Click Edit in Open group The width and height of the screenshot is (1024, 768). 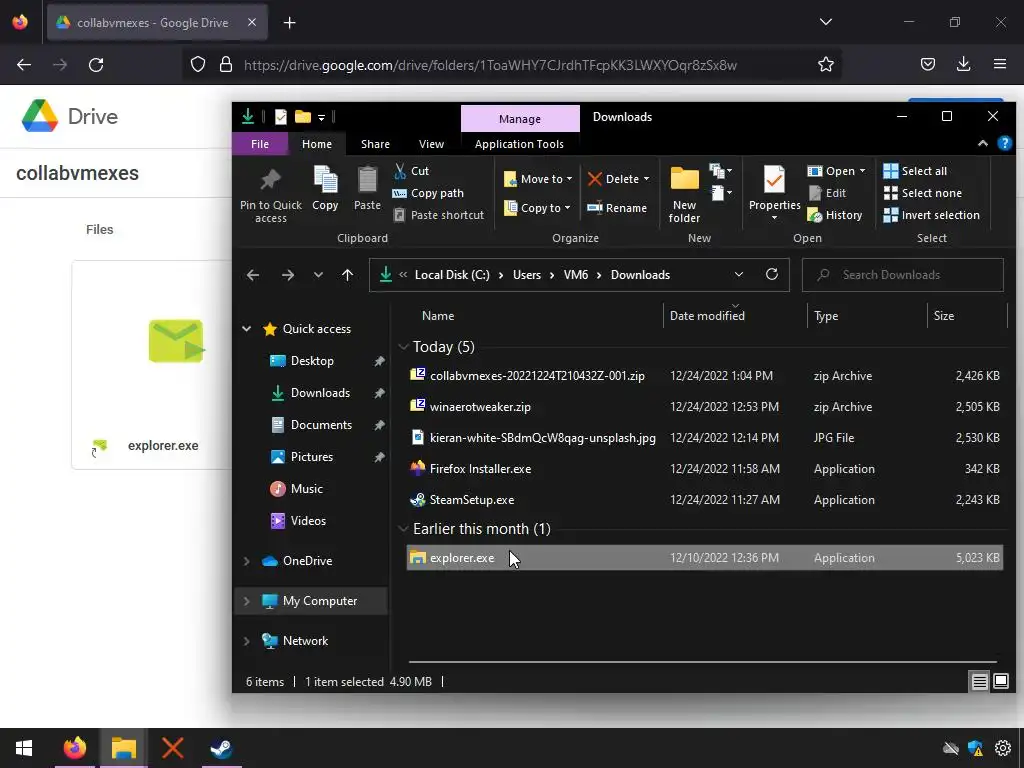tap(827, 193)
